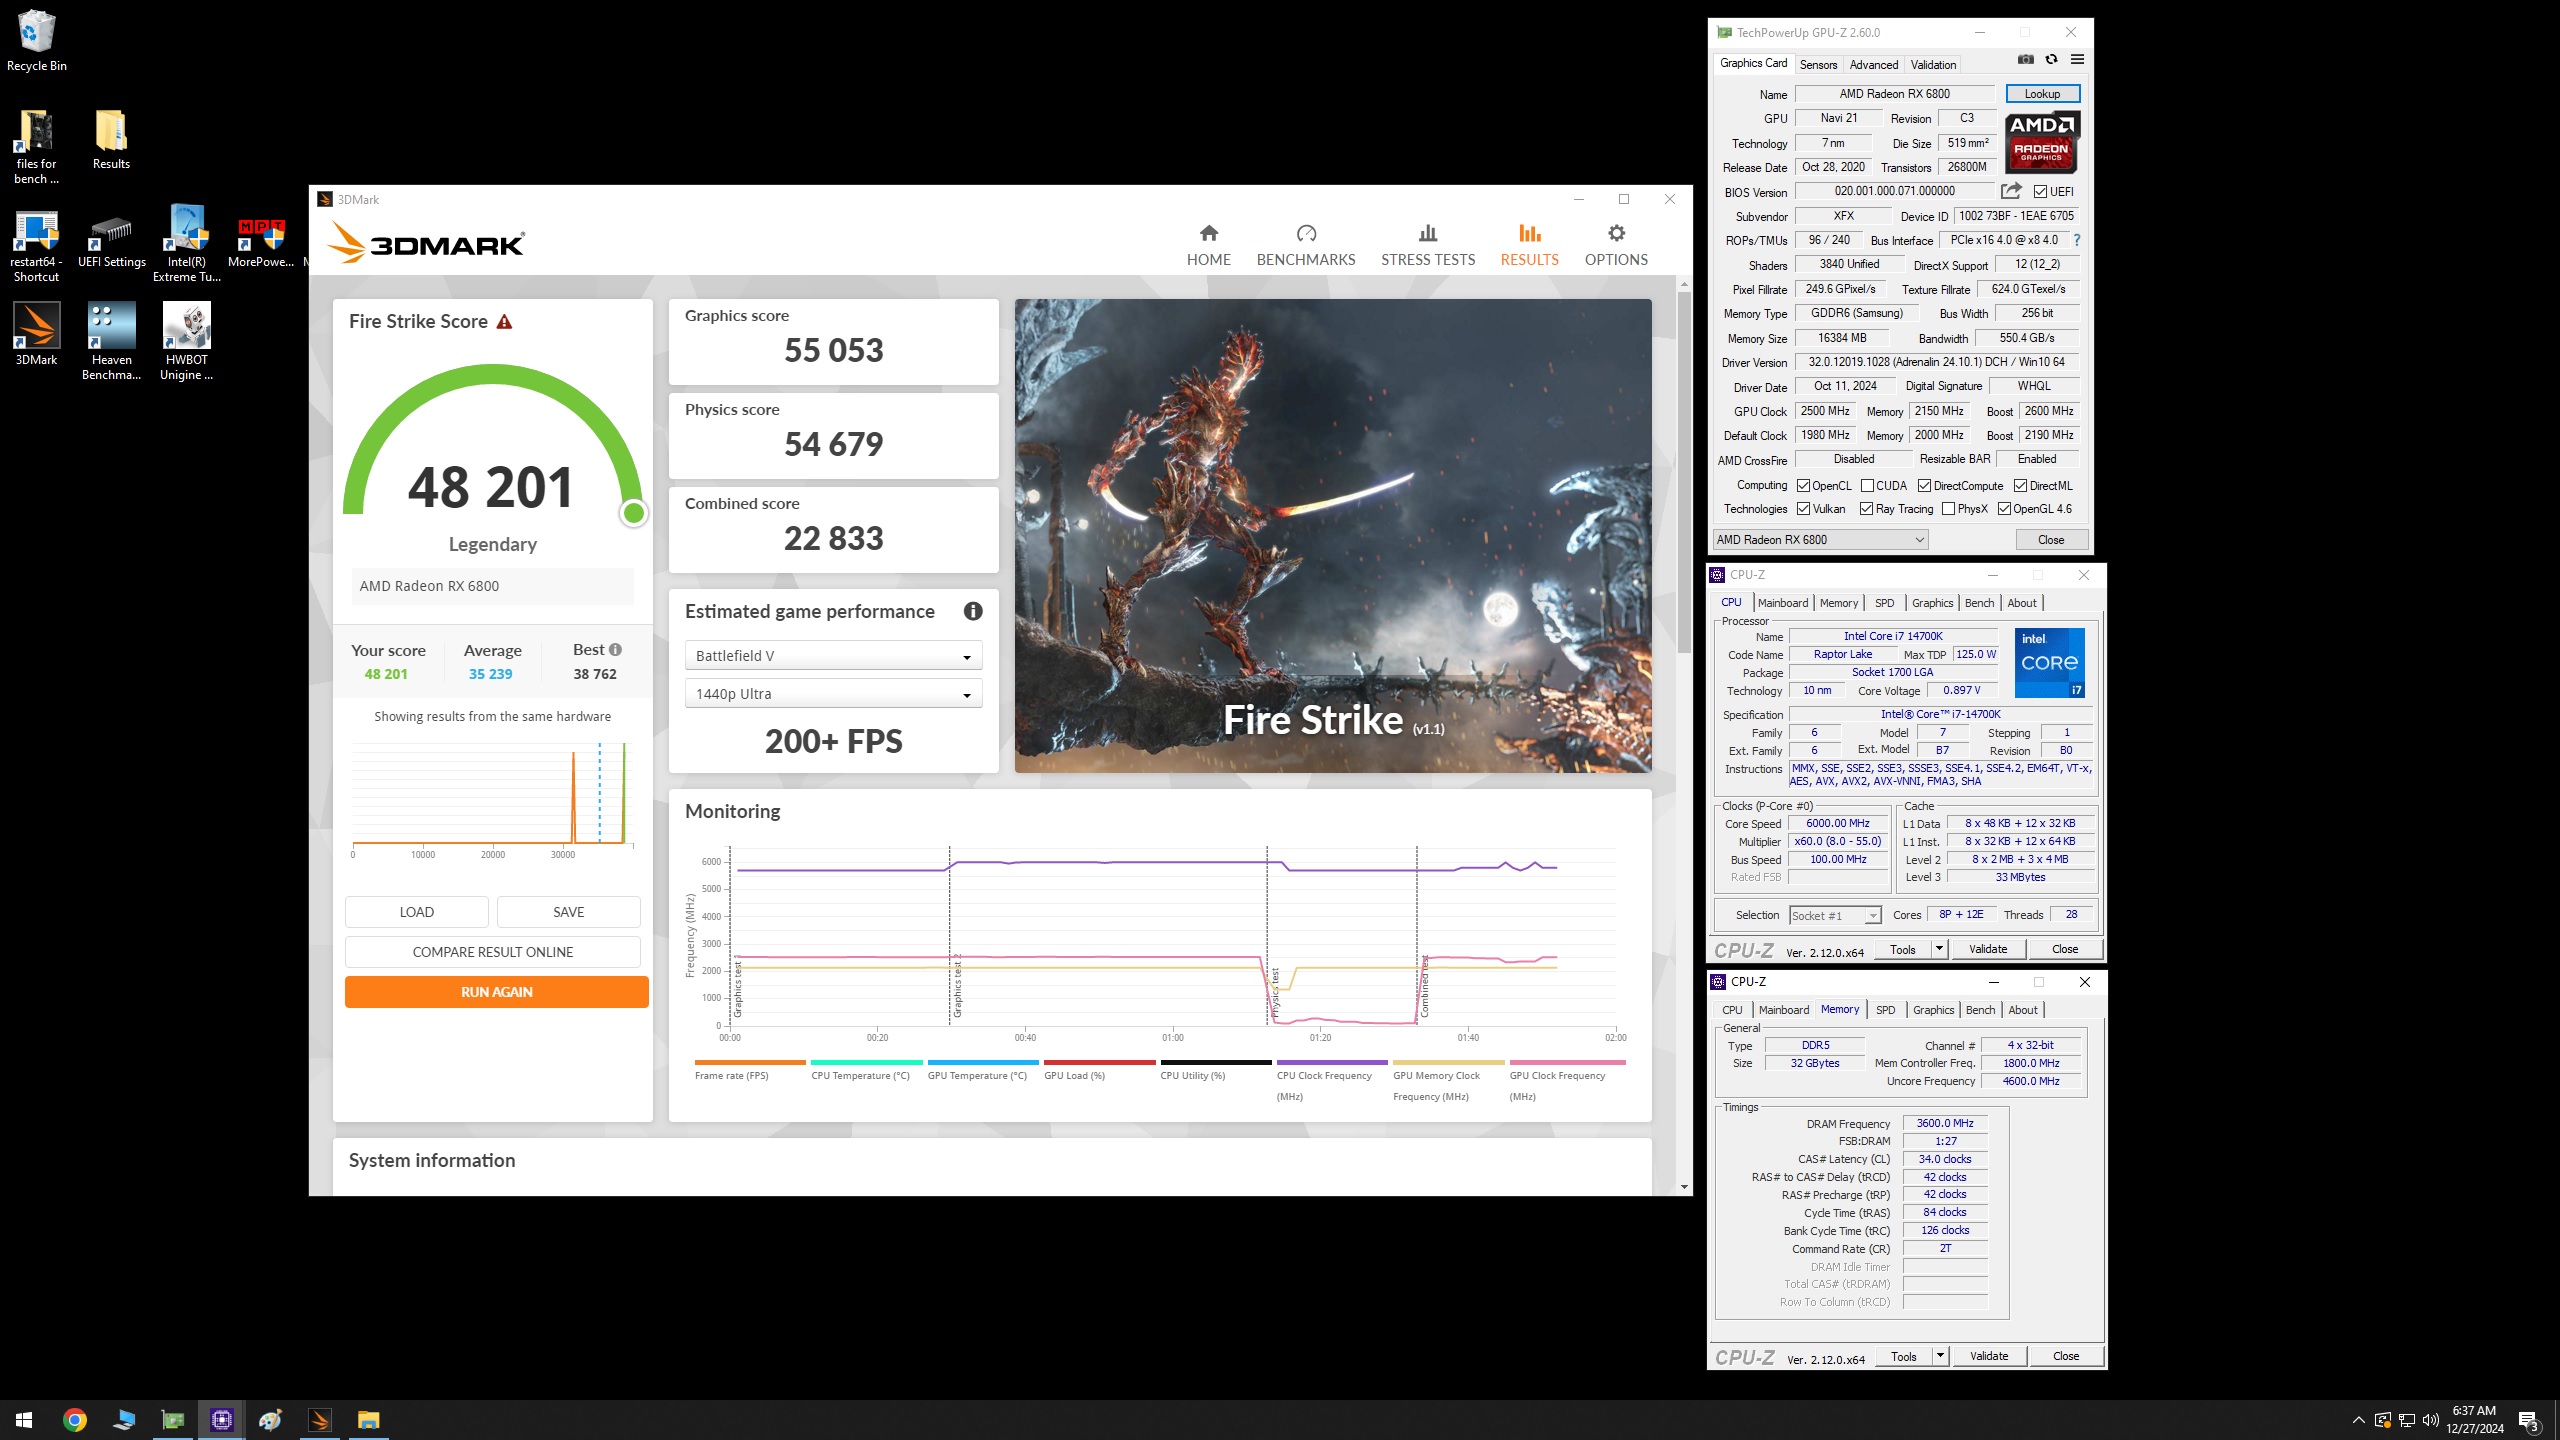The height and width of the screenshot is (1440, 2560).
Task: Launch the Heaven Benchmark desktop shortcut
Action: (111, 341)
